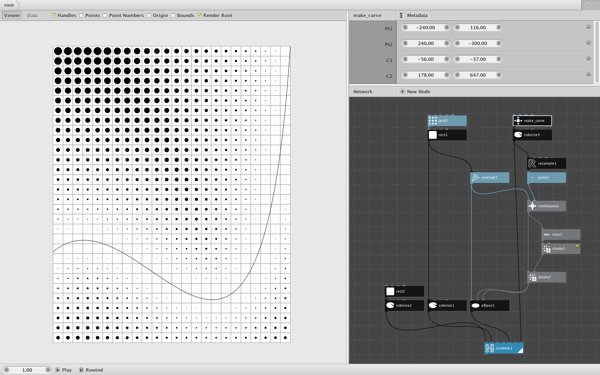Image resolution: width=600 pixels, height=375 pixels.
Task: Select the colorize2 node icon
Action: point(390,305)
